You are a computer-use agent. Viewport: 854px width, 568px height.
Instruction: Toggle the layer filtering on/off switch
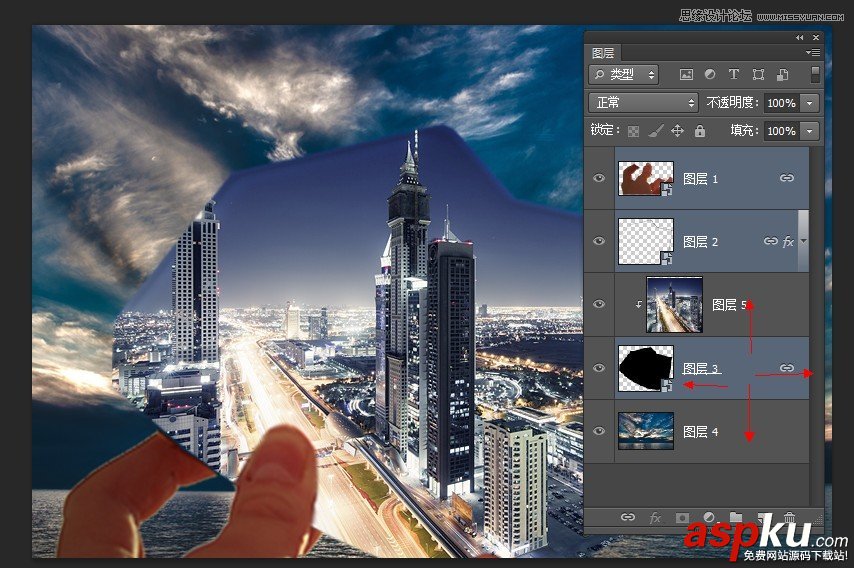click(815, 75)
